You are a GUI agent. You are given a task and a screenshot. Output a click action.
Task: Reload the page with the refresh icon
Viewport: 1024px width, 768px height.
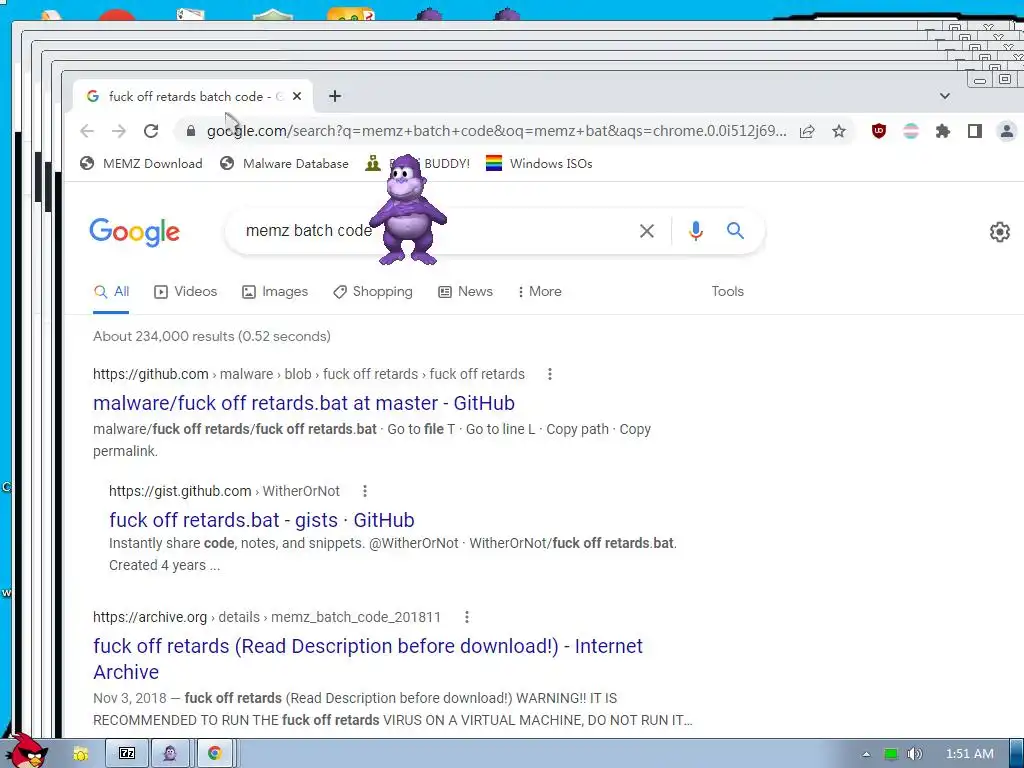coord(151,131)
